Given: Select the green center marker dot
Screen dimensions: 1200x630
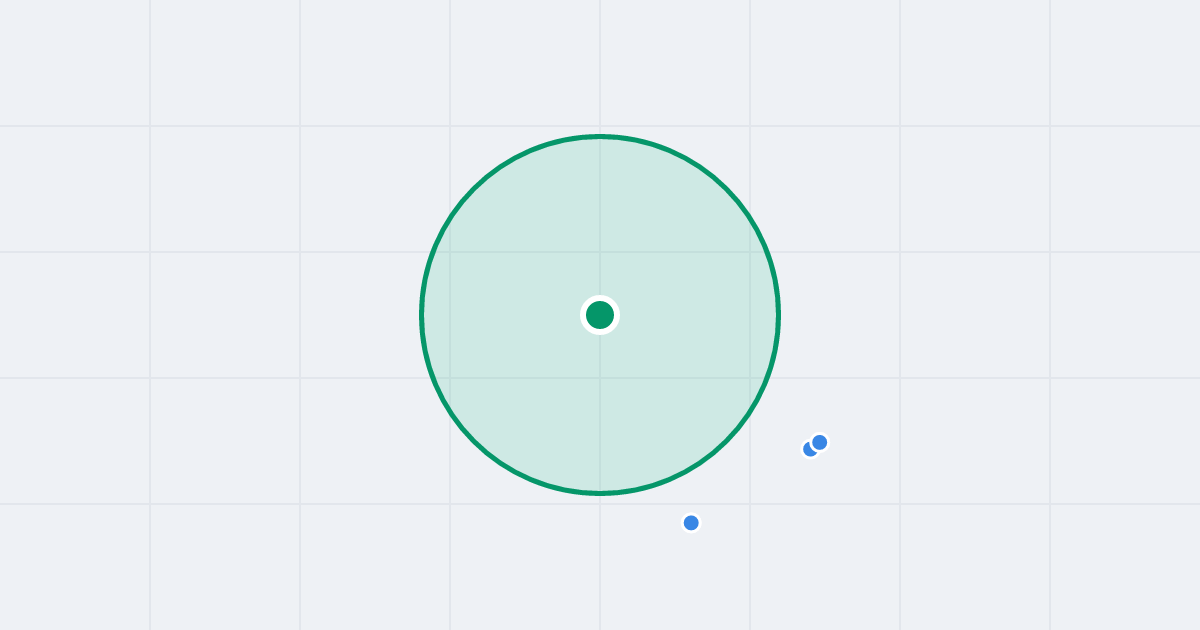Looking at the screenshot, I should point(600,315).
